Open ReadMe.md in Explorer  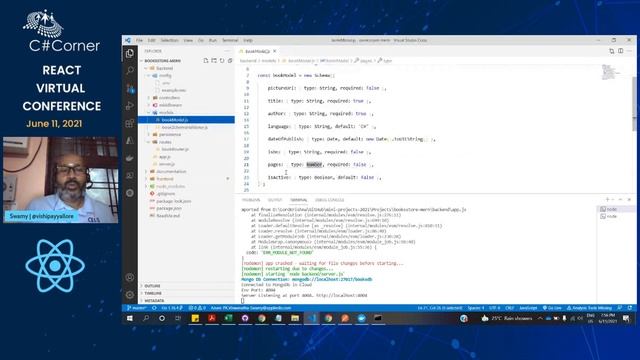coord(168,216)
